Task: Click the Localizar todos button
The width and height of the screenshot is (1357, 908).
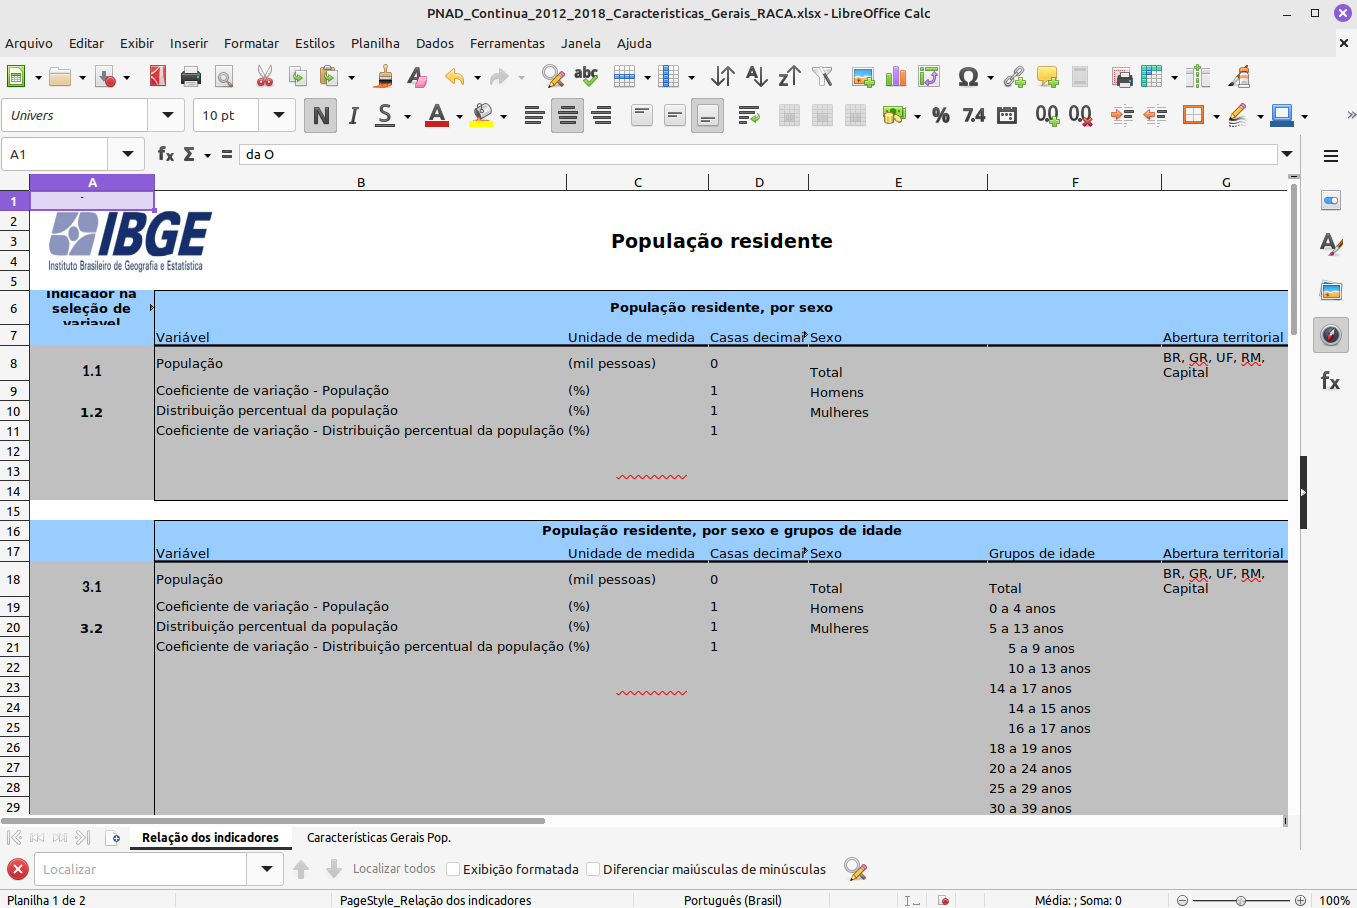Action: (x=394, y=869)
